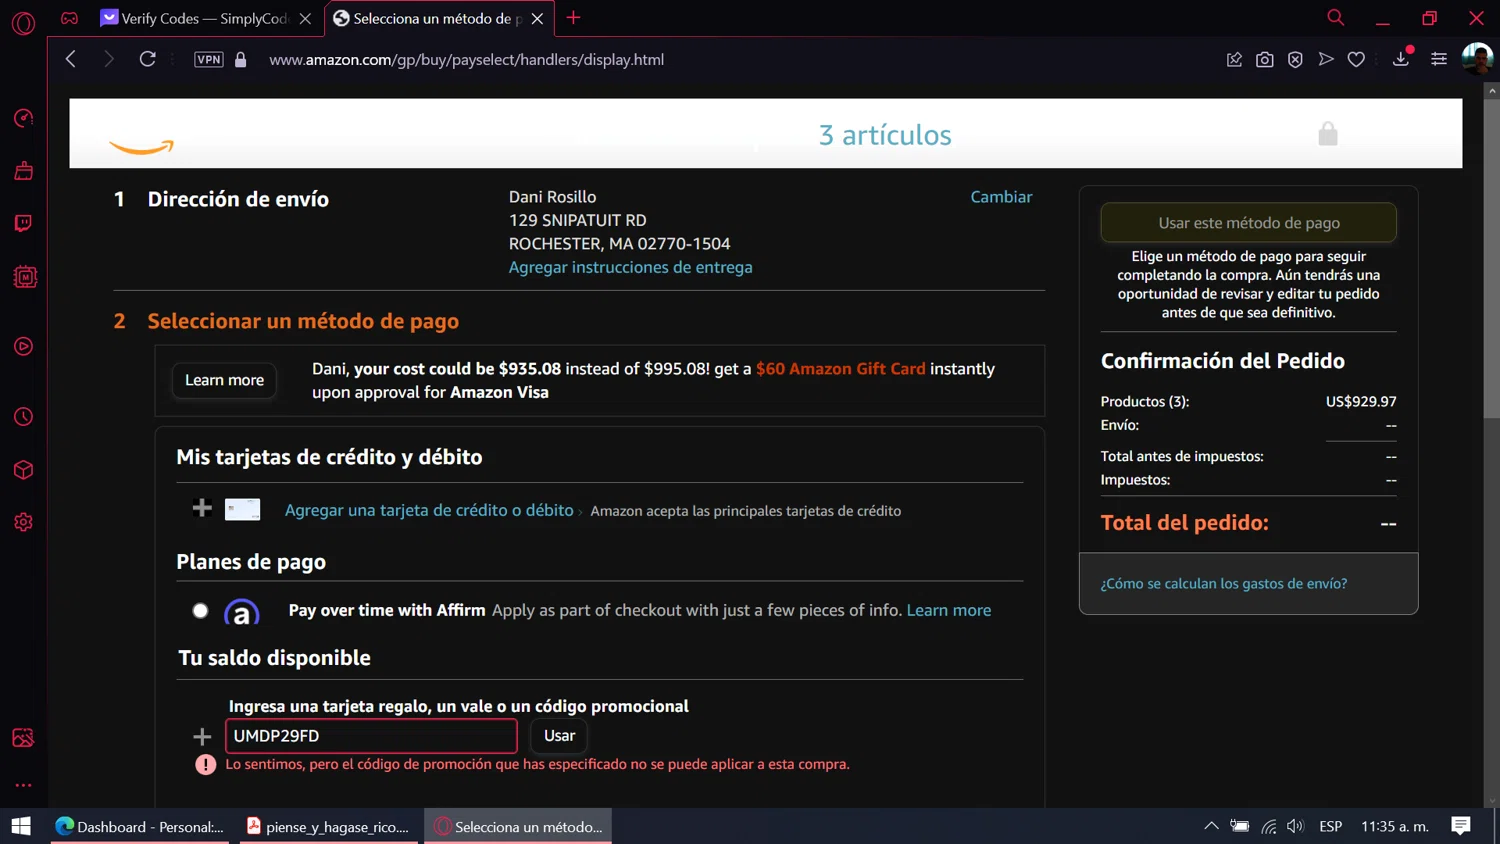Viewport: 1500px width, 844px height.
Task: Click Affirm Learn more link
Action: pos(948,610)
